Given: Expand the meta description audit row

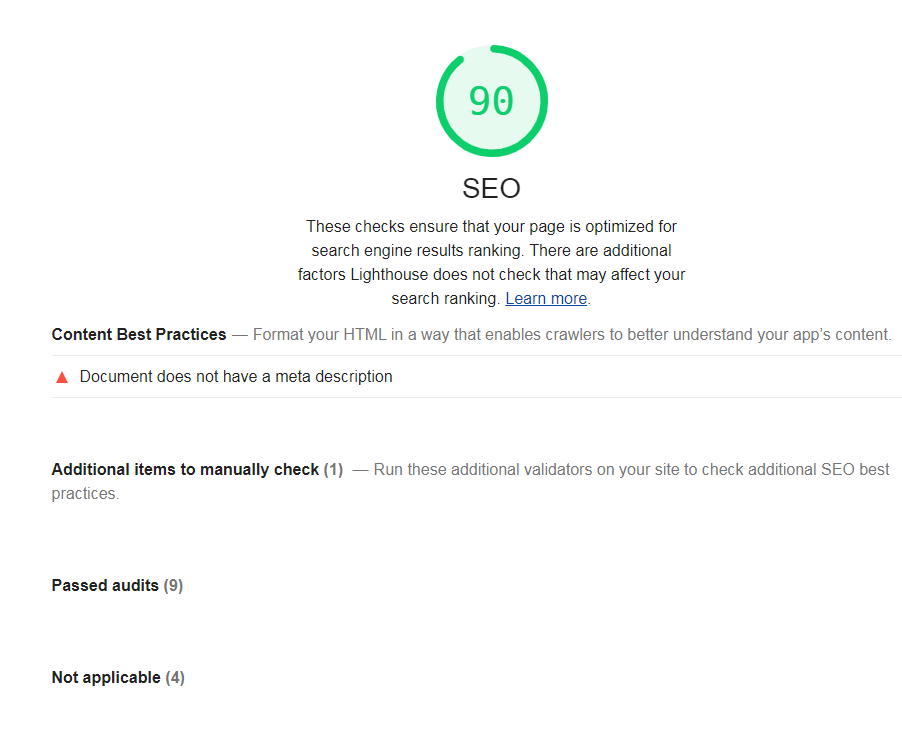Looking at the screenshot, I should [476, 377].
